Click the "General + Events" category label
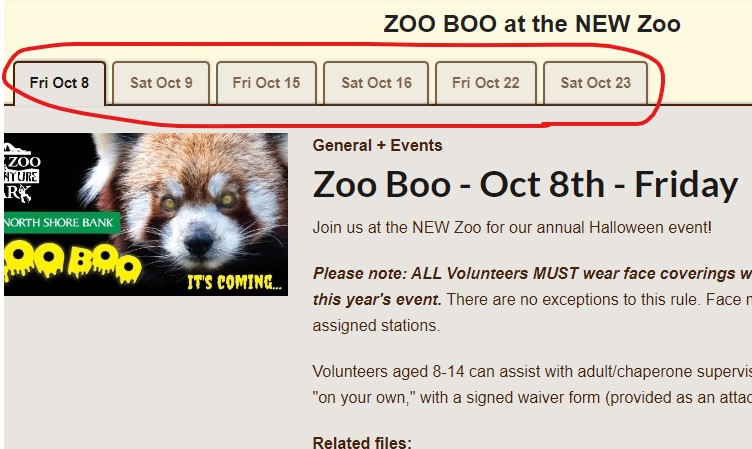 [377, 146]
